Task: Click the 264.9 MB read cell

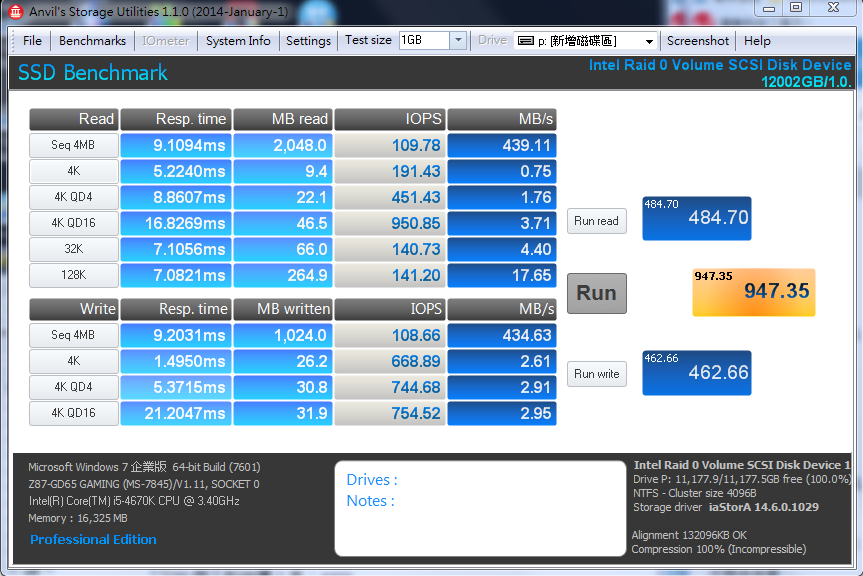Action: coord(283,275)
